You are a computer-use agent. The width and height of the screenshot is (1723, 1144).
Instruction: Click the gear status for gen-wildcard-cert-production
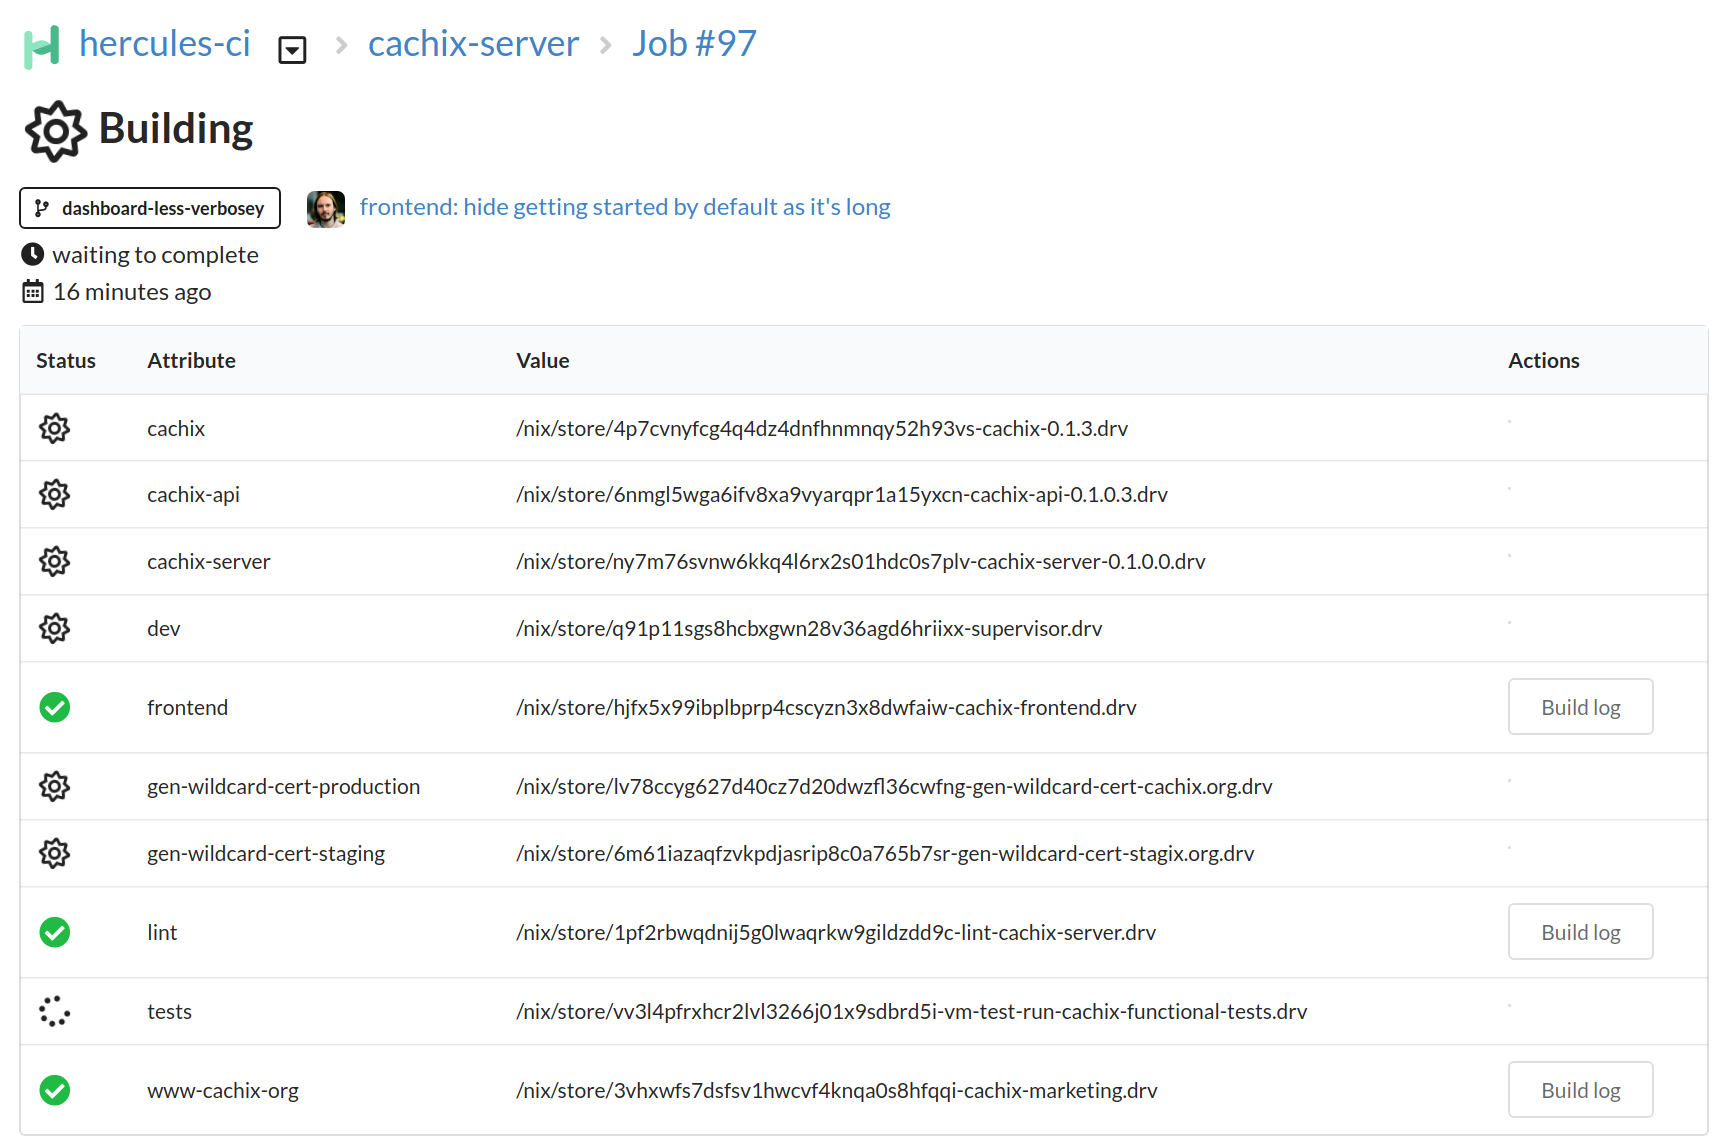coord(55,786)
